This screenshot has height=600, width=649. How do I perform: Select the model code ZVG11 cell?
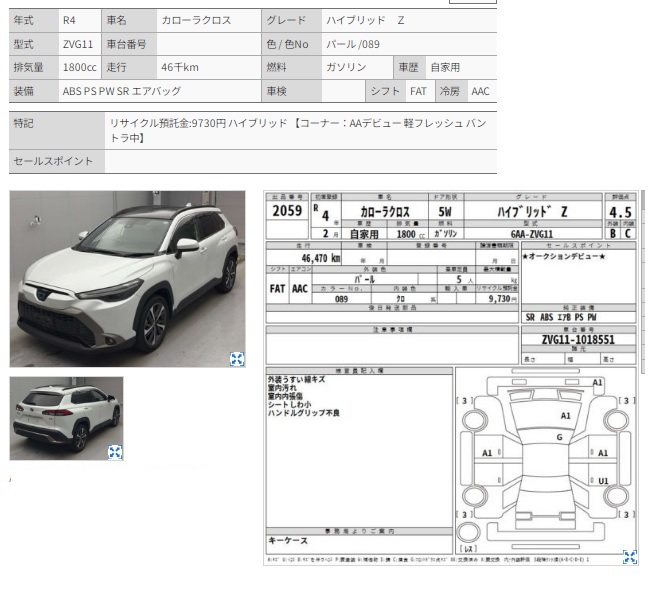(x=79, y=44)
